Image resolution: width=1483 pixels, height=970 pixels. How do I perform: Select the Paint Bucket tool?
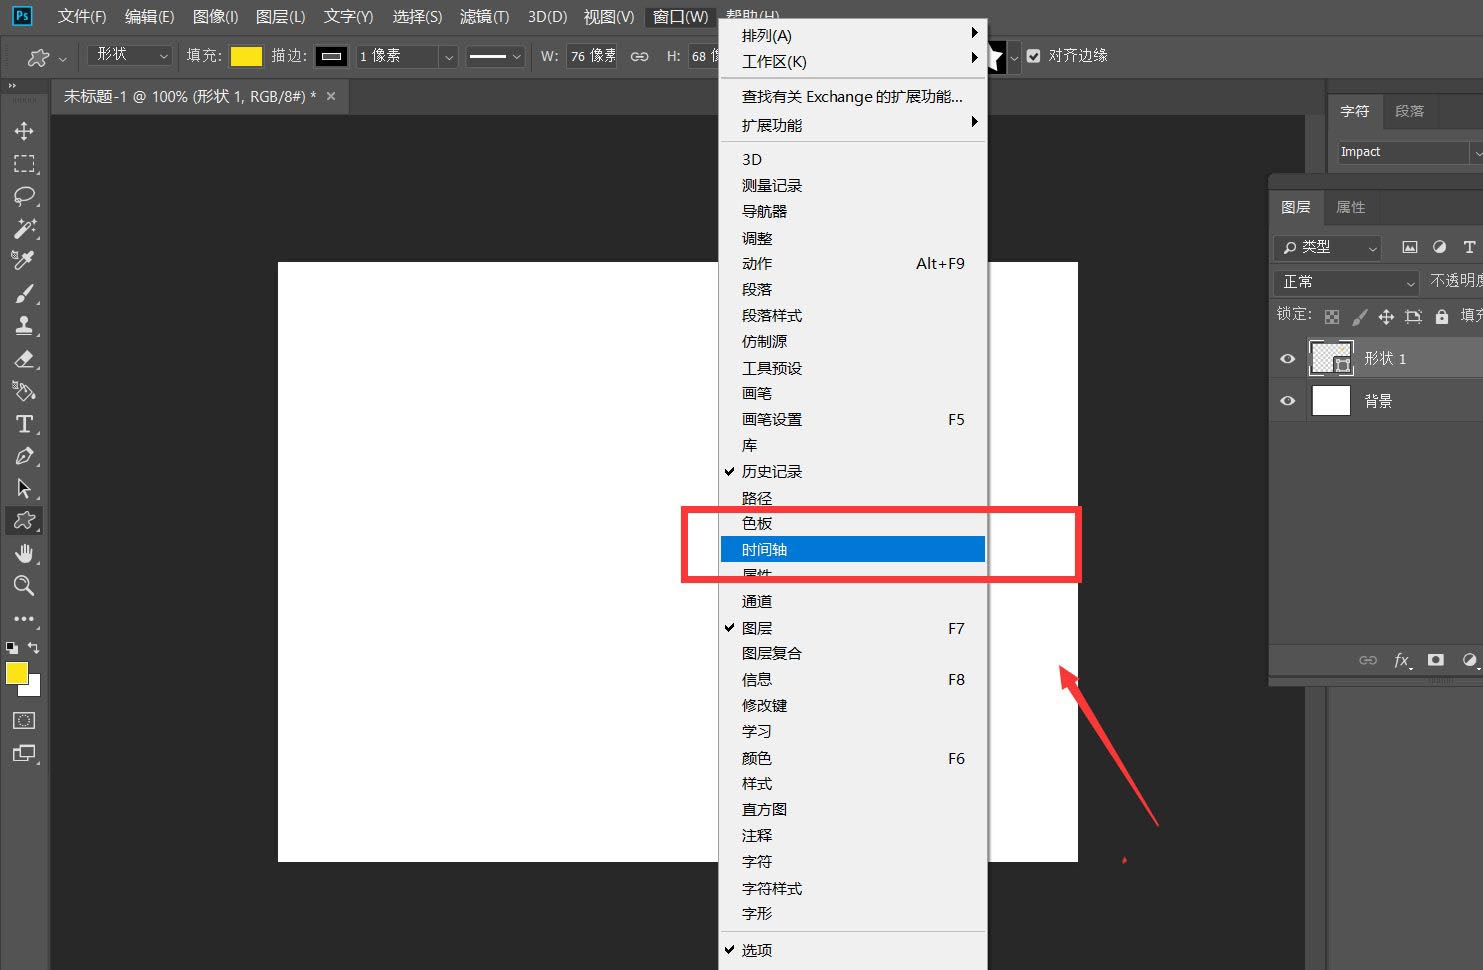coord(24,391)
